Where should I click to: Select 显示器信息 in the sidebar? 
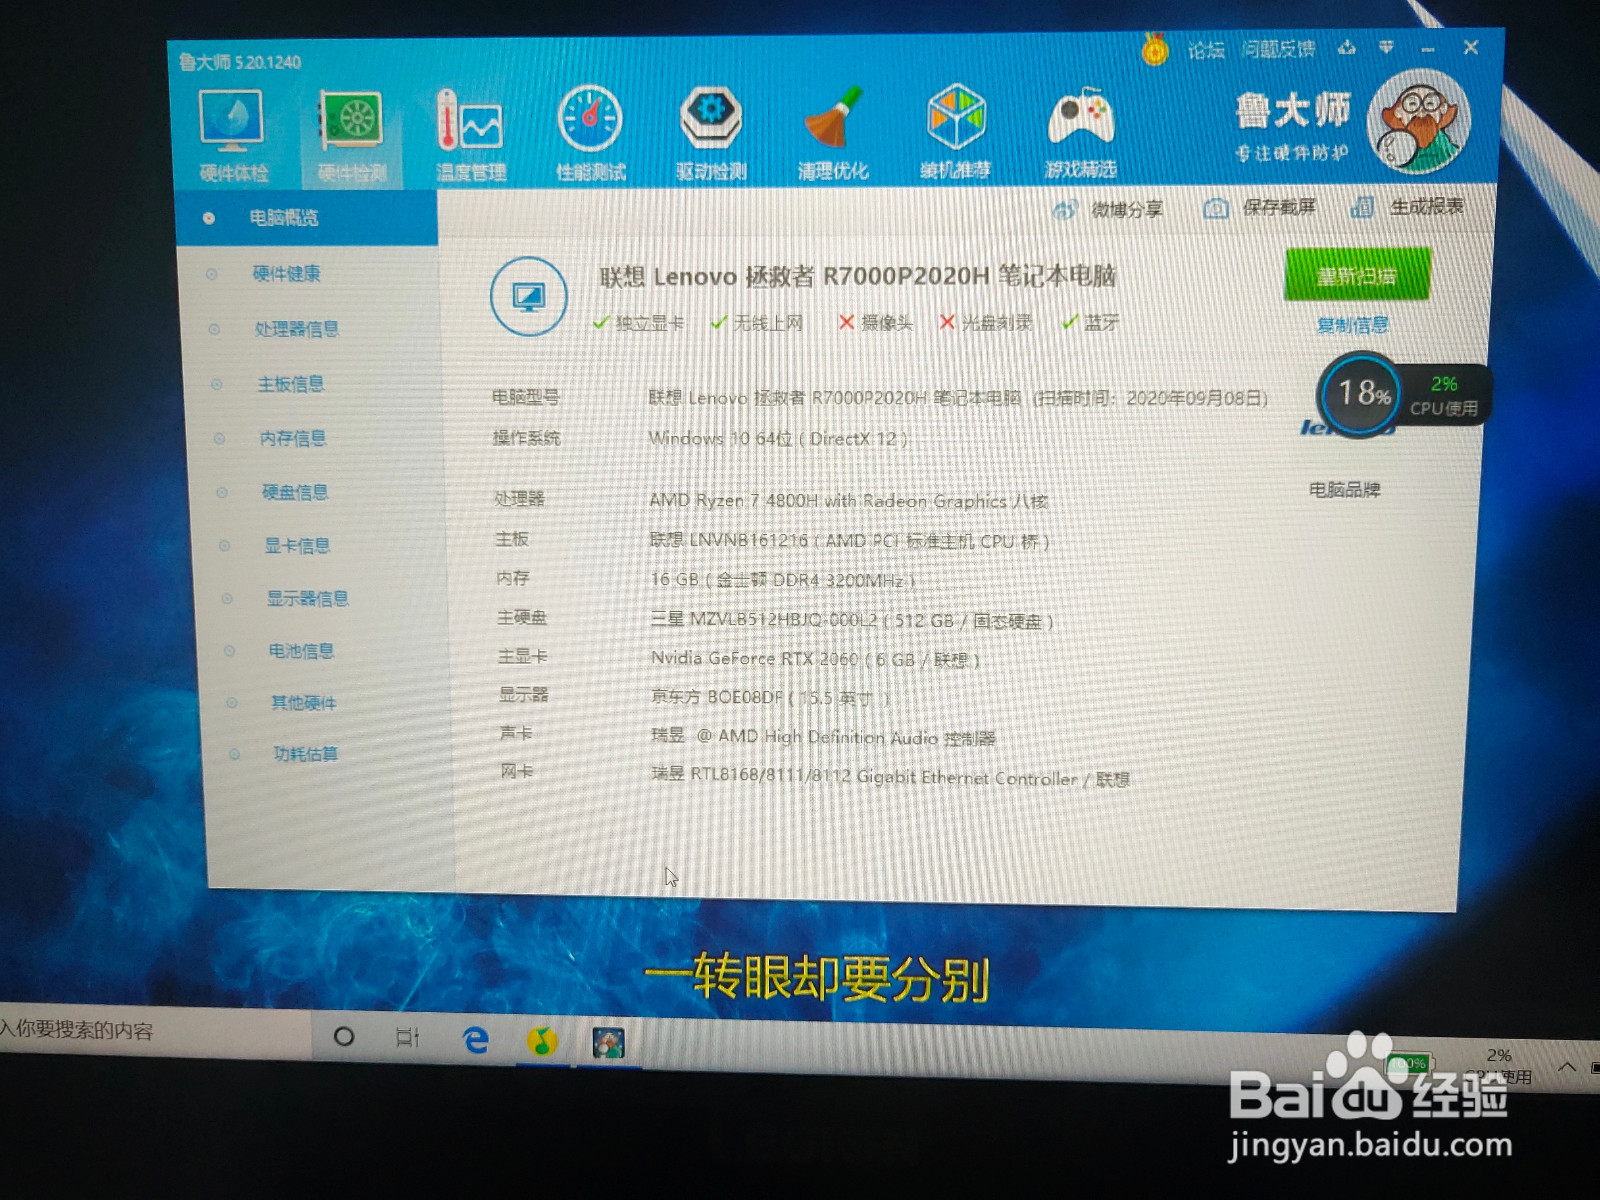pos(307,598)
